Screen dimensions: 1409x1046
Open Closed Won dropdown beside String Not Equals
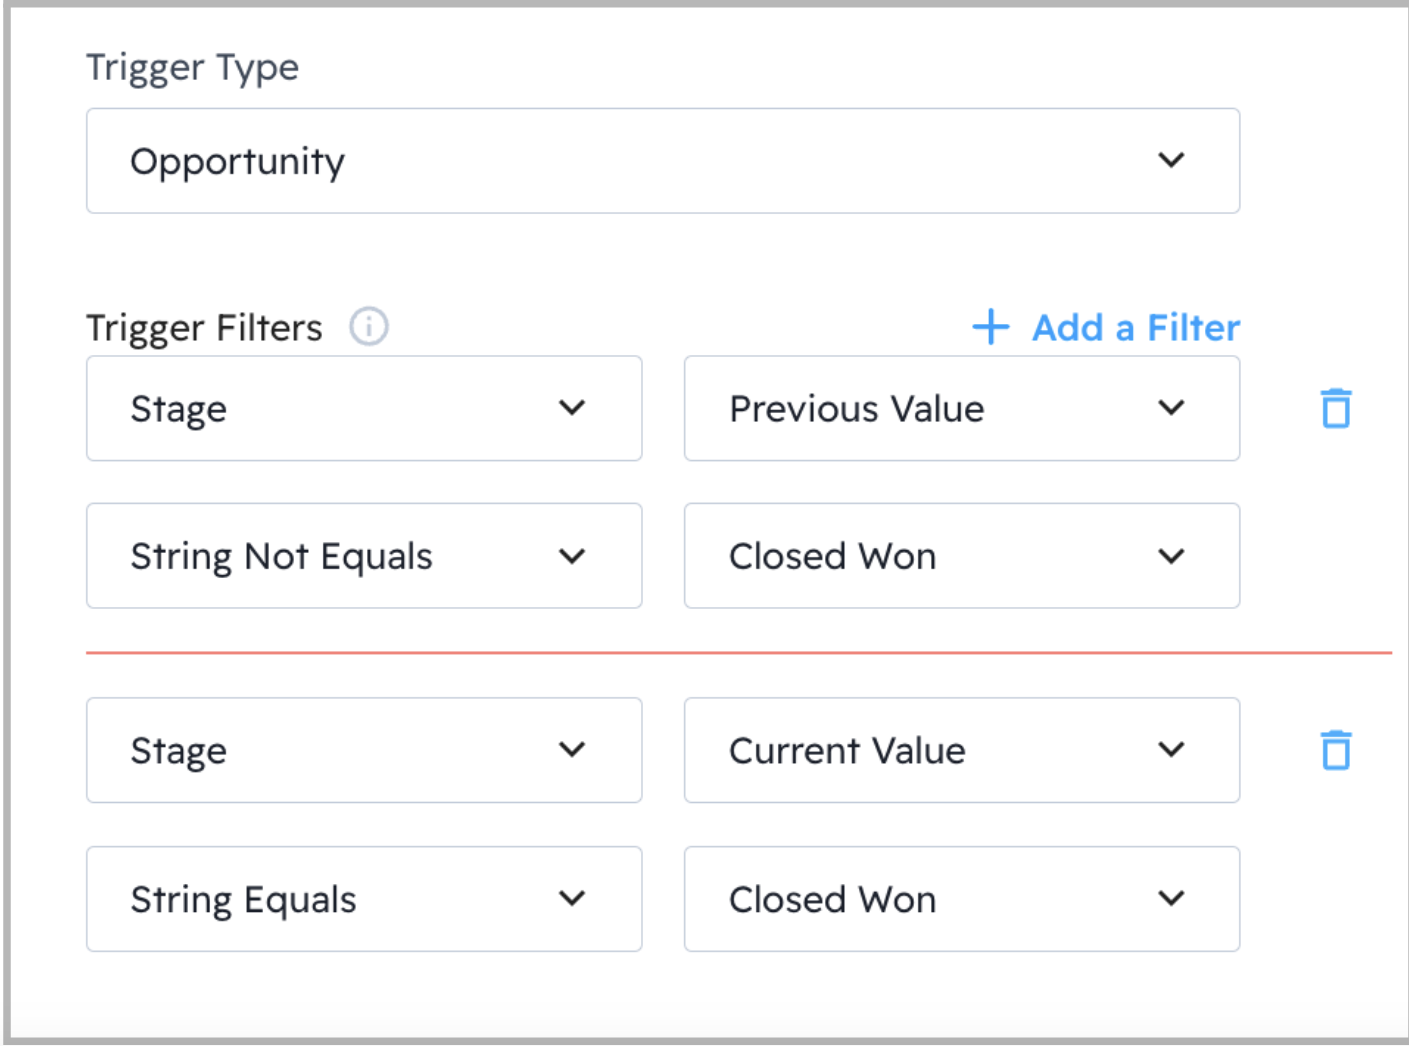[961, 556]
